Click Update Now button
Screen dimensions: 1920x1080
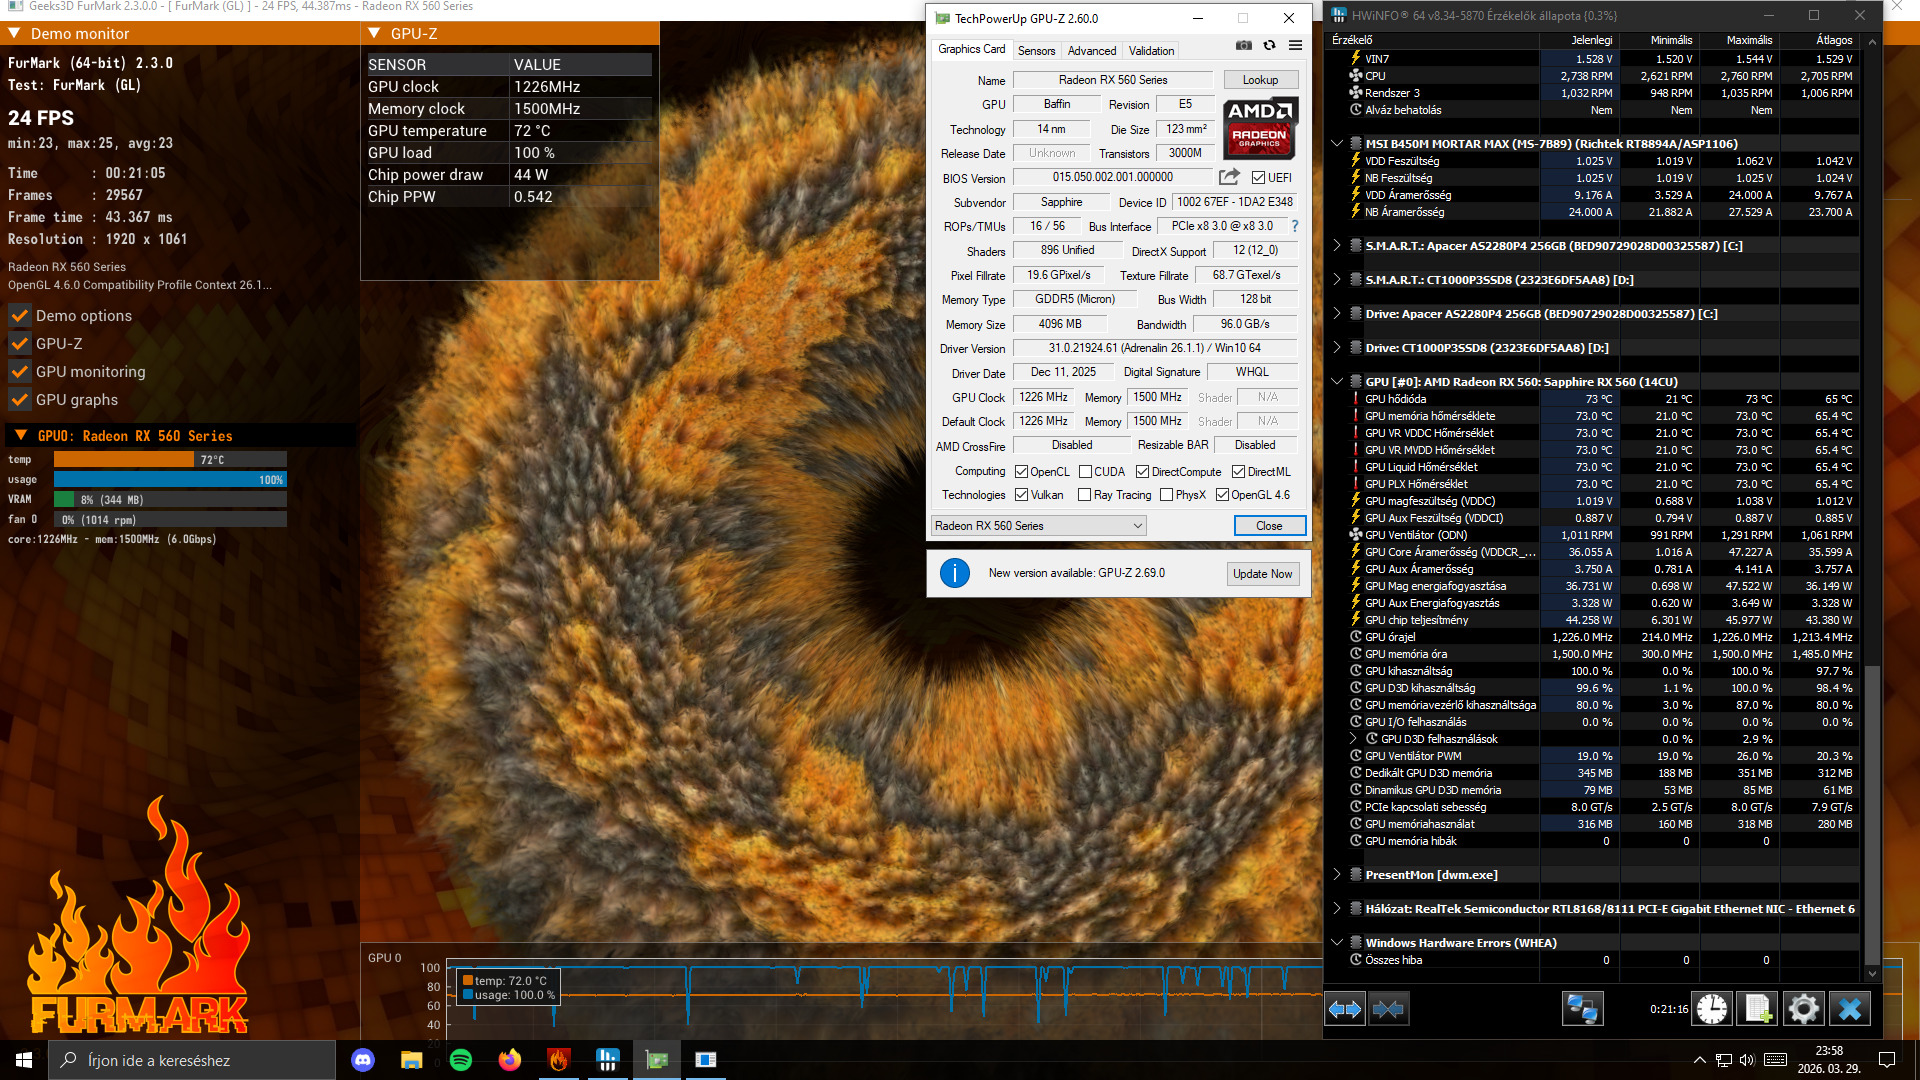pos(1262,574)
